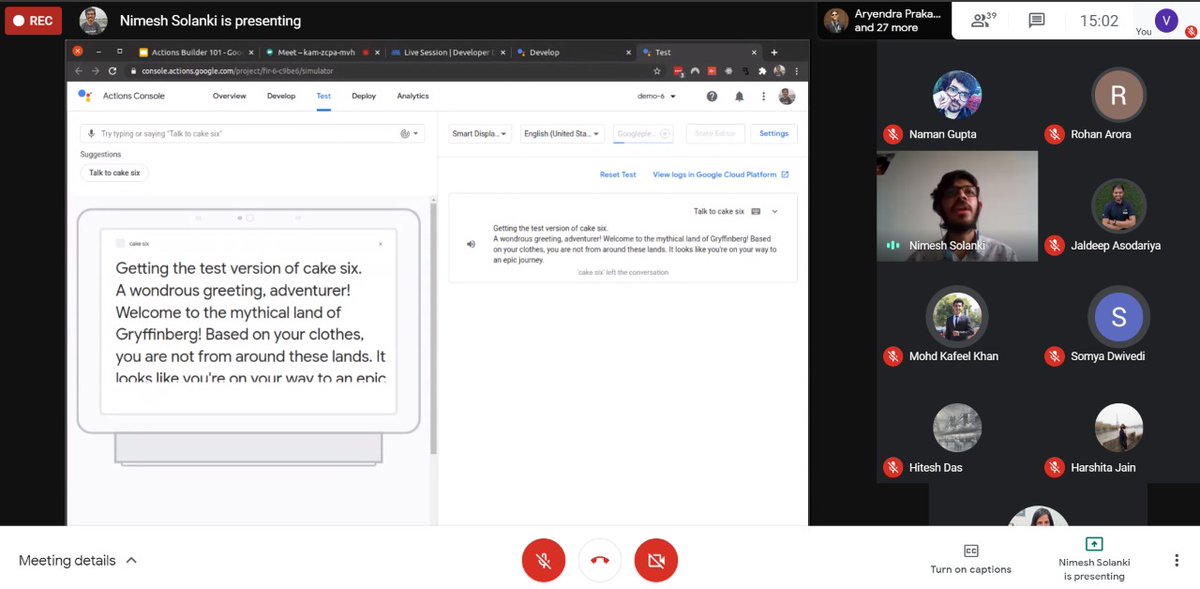Open the chat panel icon in Meet
Viewport: 1200px width, 589px height.
click(1039, 19)
